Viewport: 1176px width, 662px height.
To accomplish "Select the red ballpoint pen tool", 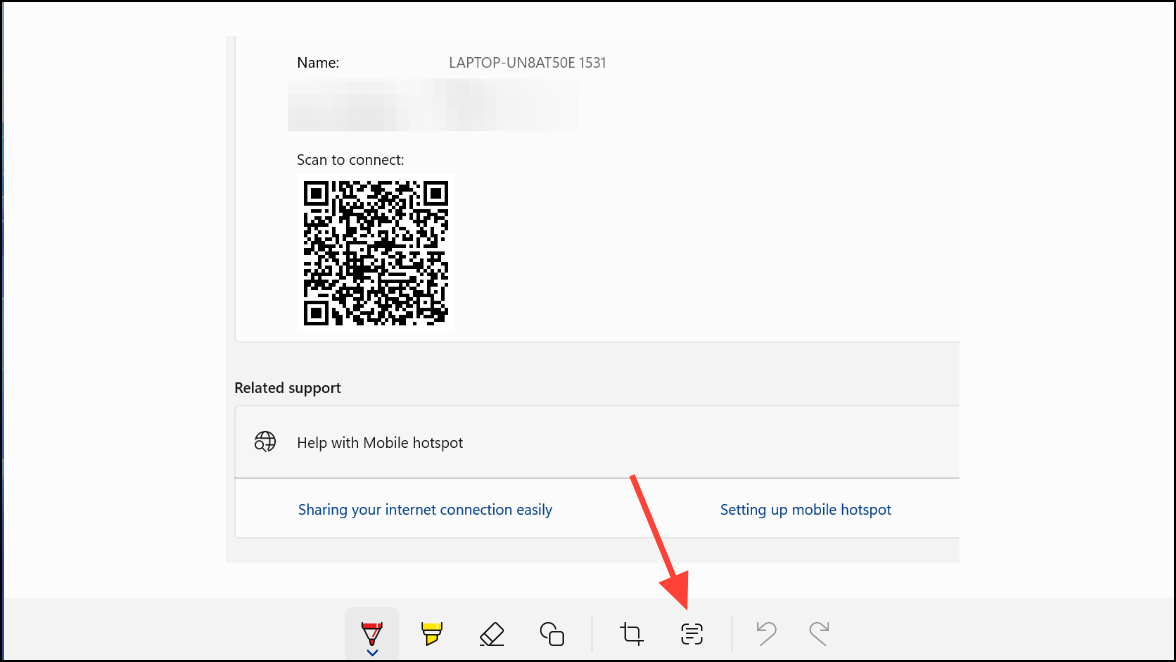I will coord(372,634).
